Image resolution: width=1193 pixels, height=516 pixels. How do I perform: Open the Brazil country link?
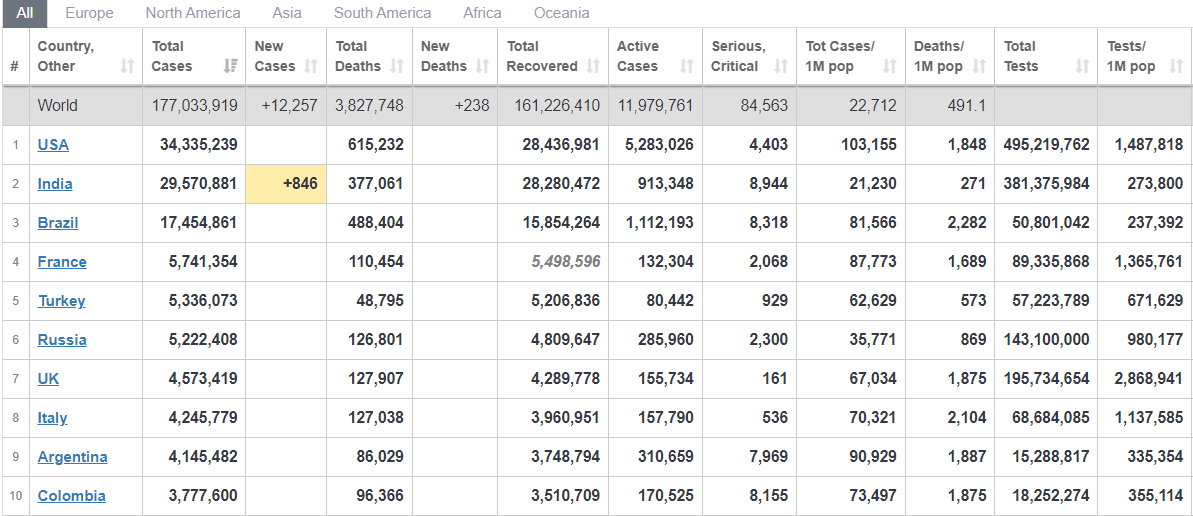tap(58, 223)
